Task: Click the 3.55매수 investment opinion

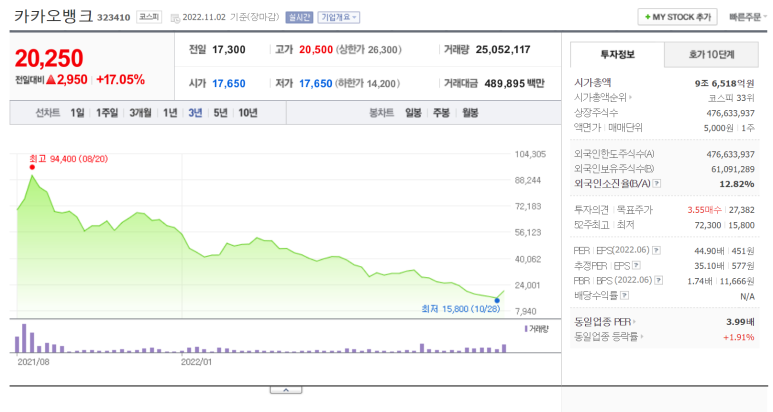Action: pos(704,210)
